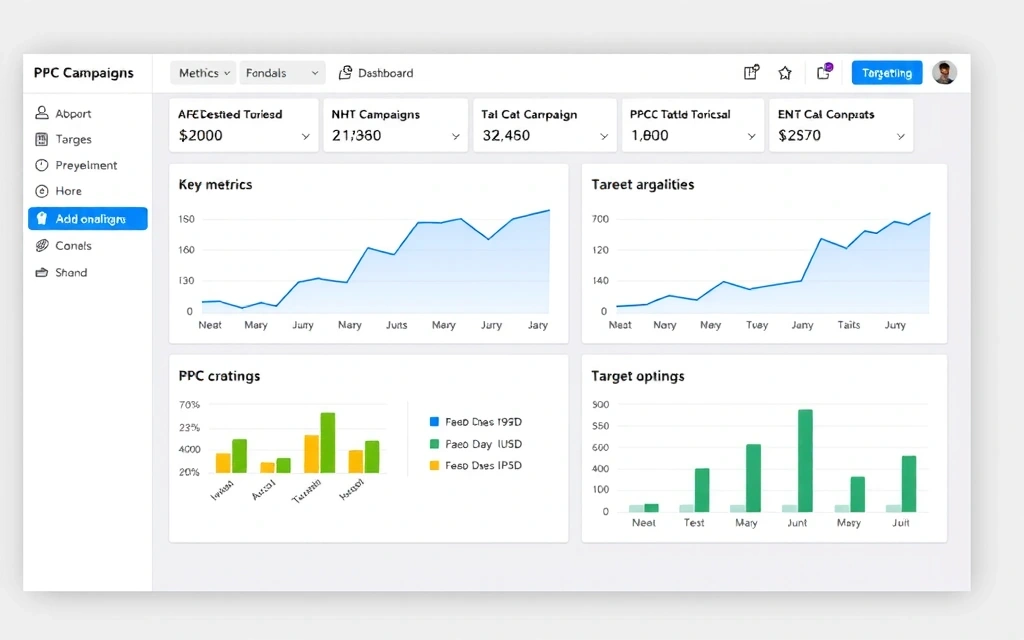Click the star icon in the top bar
The height and width of the screenshot is (640, 1024).
click(785, 72)
